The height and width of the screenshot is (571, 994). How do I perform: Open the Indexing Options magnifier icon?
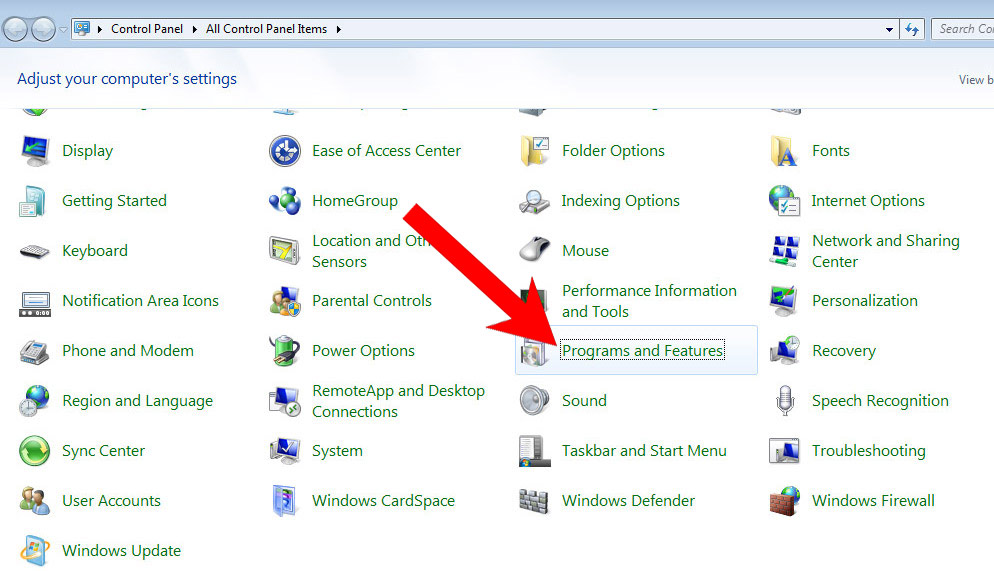click(x=534, y=202)
